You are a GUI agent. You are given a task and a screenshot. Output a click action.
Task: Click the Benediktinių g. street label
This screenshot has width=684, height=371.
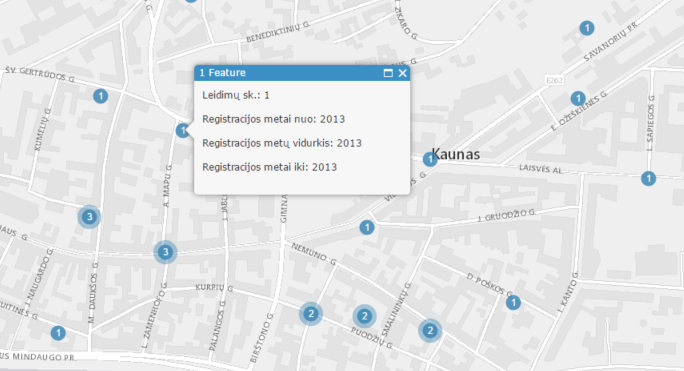coord(278,32)
